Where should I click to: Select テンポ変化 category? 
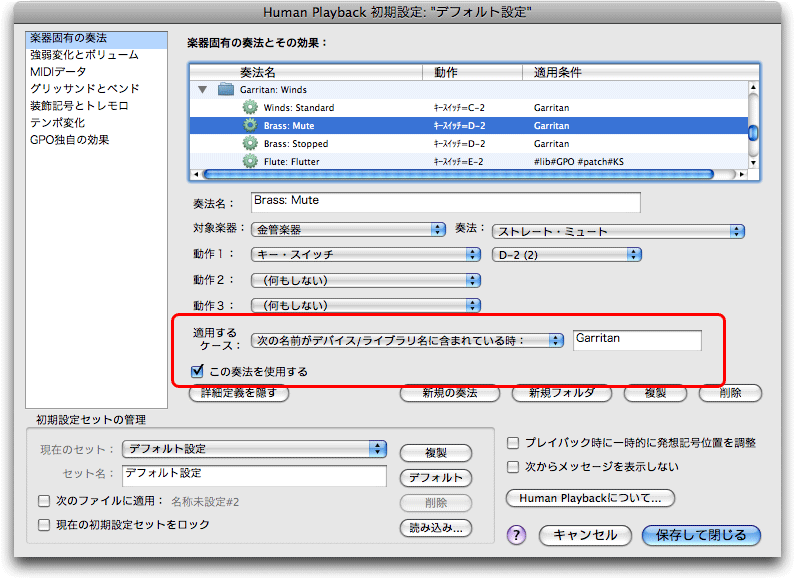tap(96, 123)
